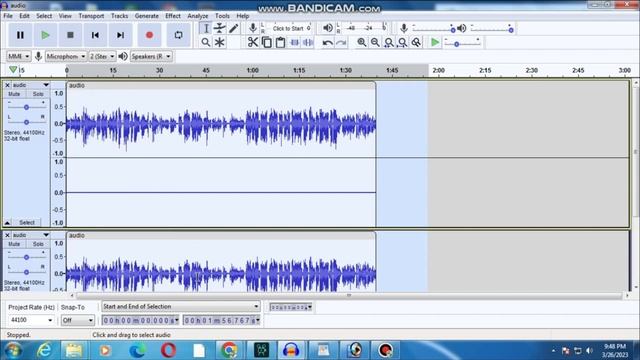The image size is (640, 360).
Task: Click Fit project to width icon
Action: point(403,42)
